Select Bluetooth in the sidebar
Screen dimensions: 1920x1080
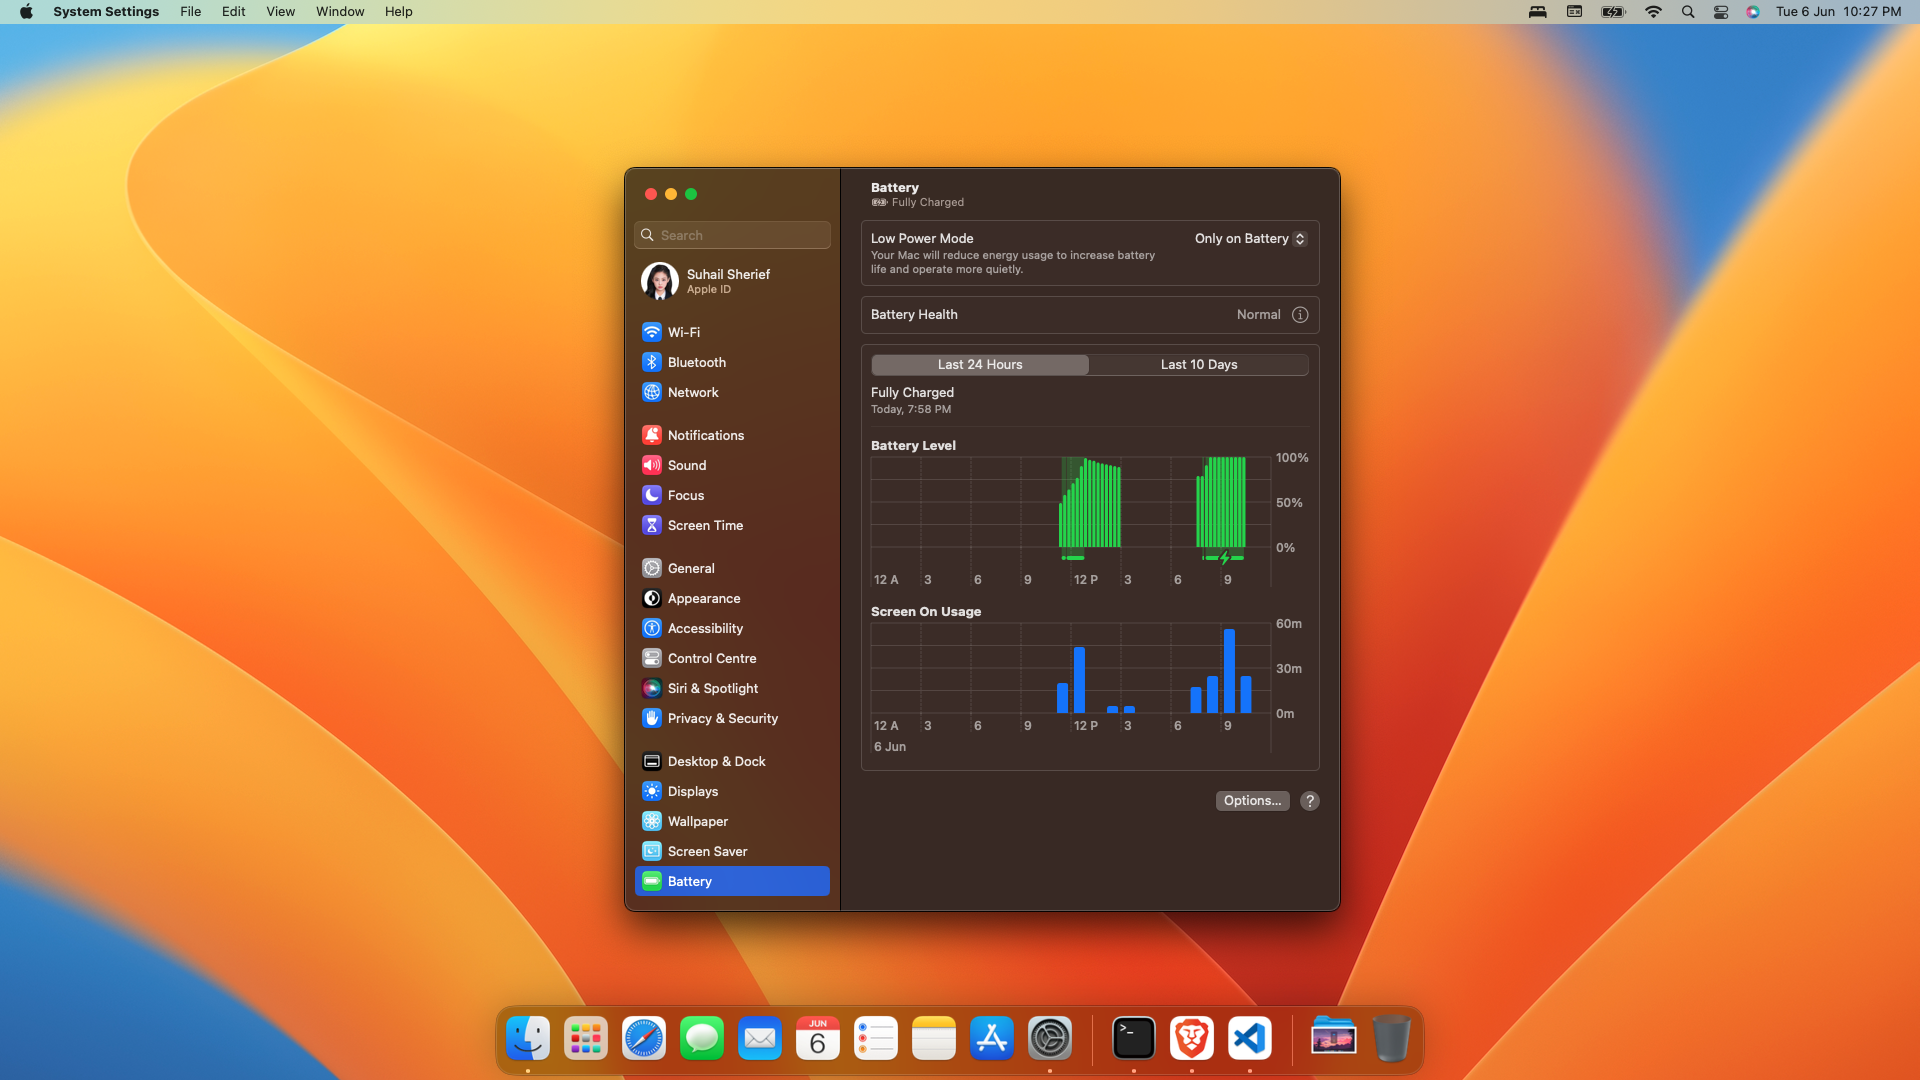[x=696, y=362]
